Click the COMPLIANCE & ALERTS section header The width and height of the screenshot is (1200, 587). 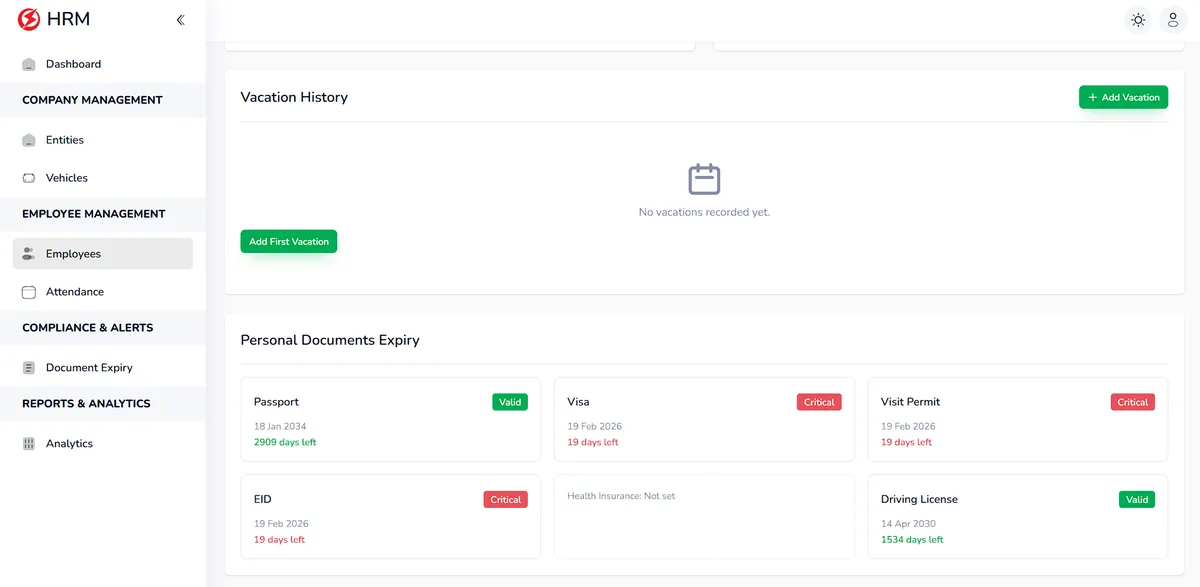point(87,328)
